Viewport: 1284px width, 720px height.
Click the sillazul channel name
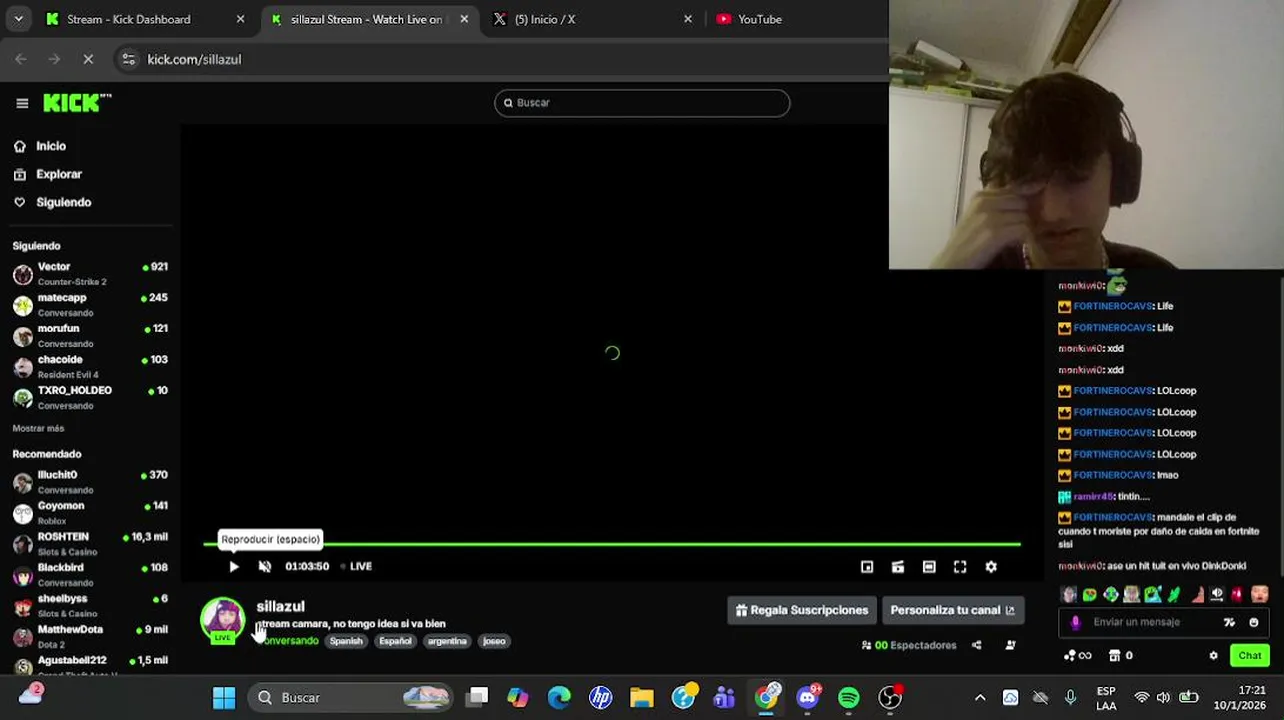[280, 606]
